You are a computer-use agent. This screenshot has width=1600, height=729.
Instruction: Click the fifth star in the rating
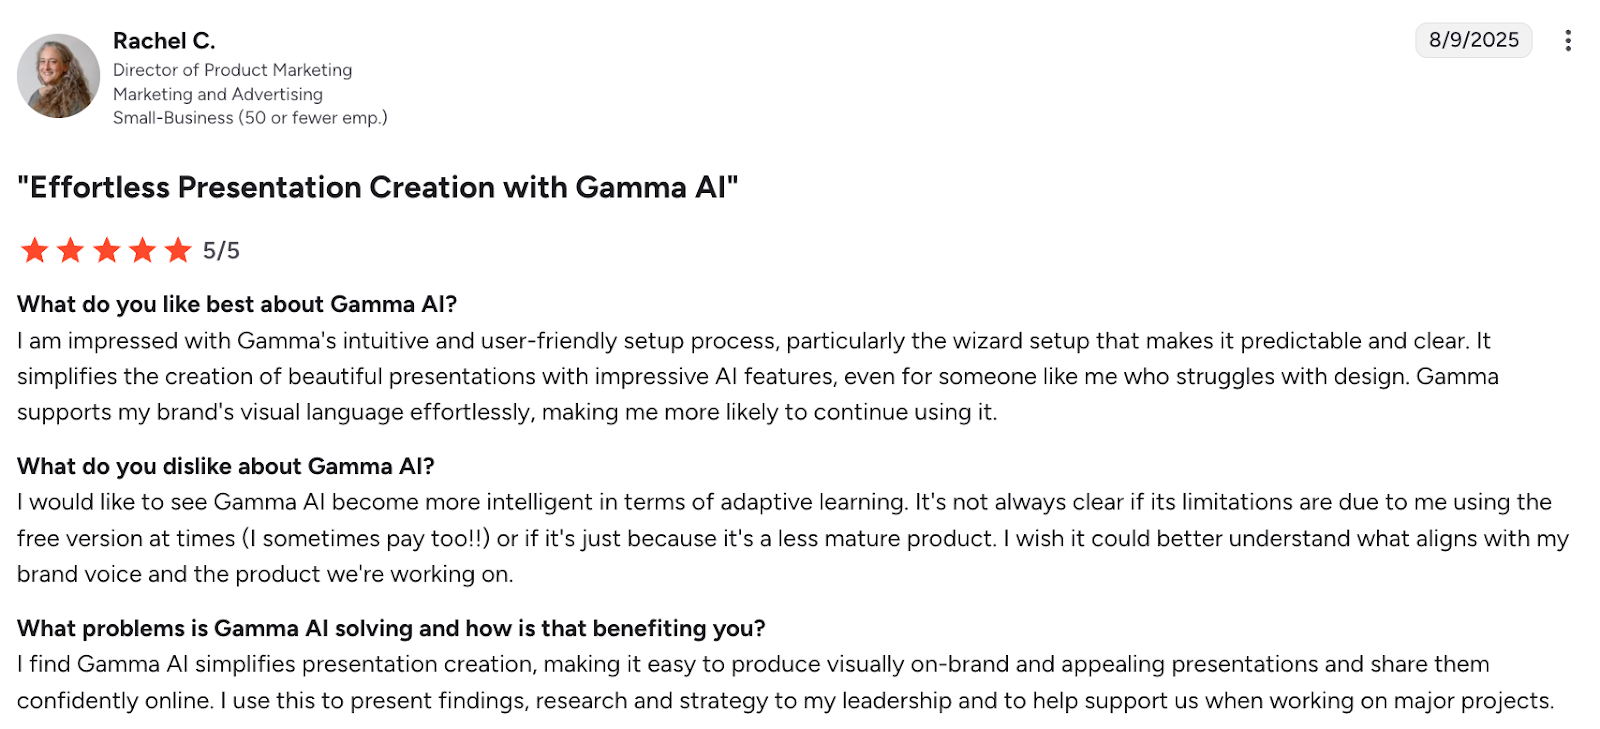[178, 251]
